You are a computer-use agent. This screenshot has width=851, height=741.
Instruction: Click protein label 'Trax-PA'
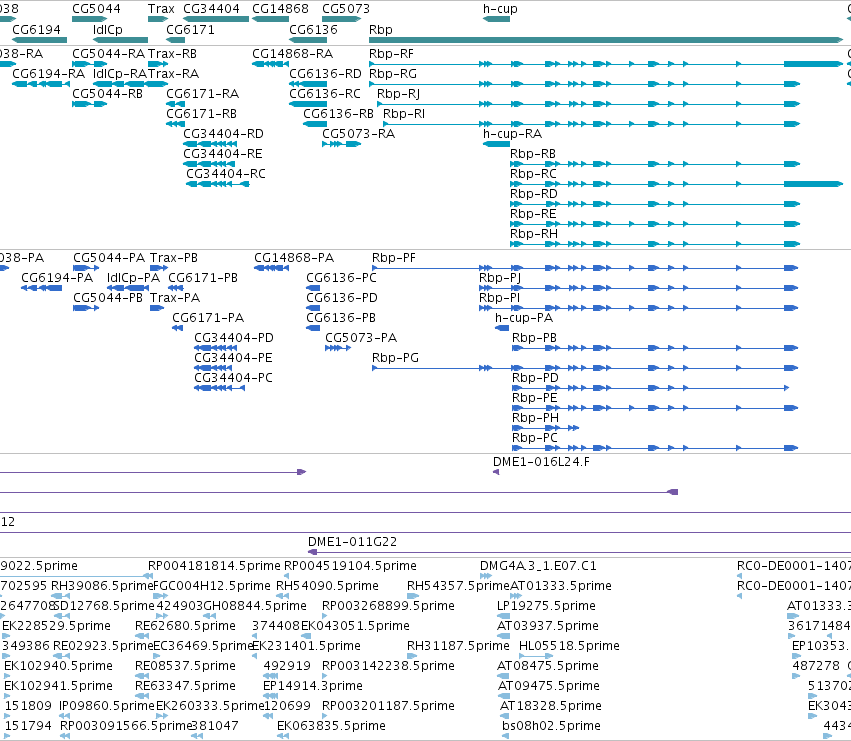click(175, 298)
